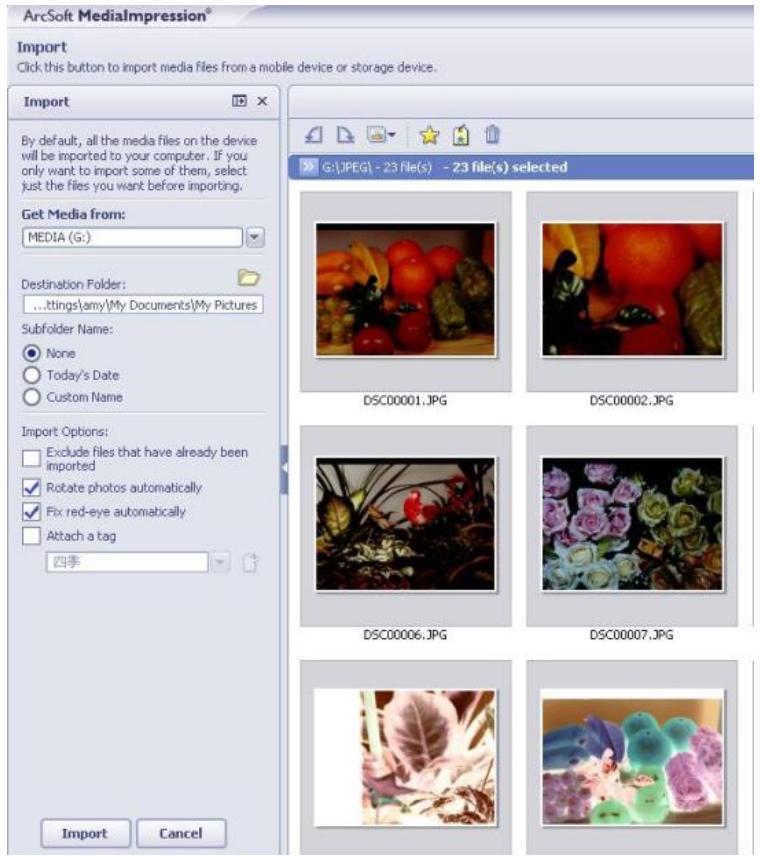
Task: Uncheck Fix red-eye automatically
Action: point(32,512)
